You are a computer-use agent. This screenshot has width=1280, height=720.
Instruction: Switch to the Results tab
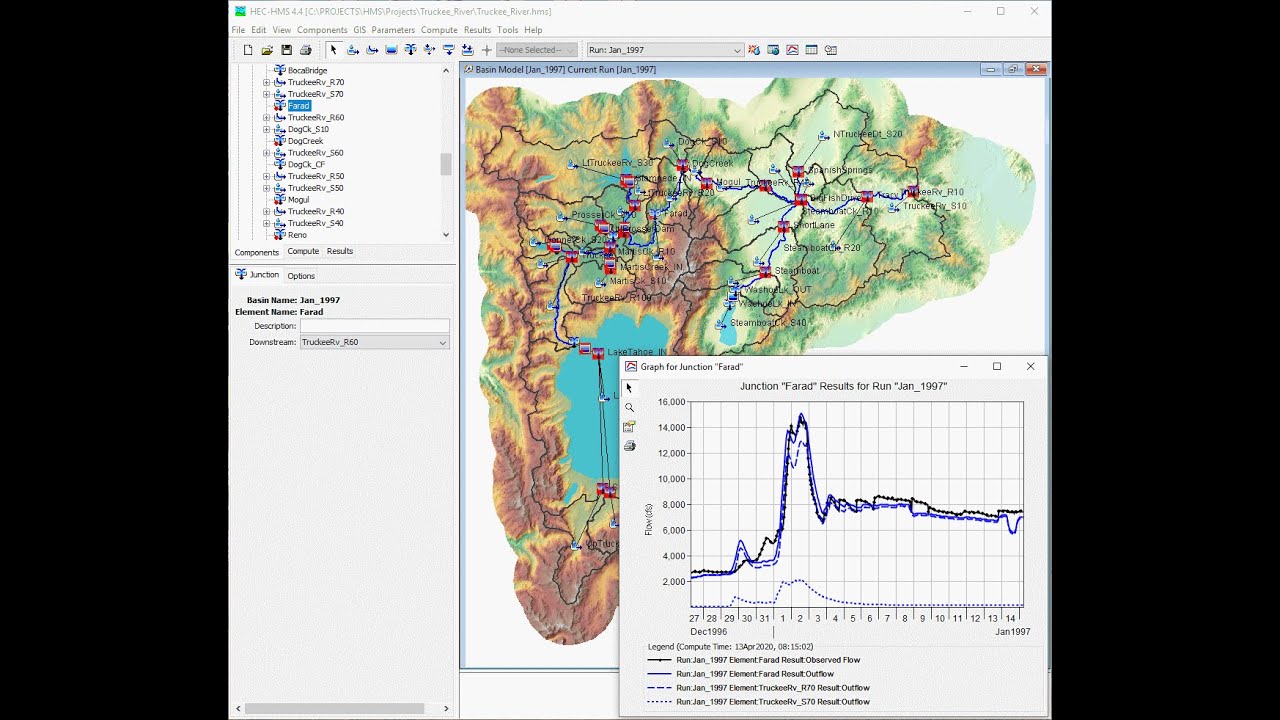click(340, 251)
